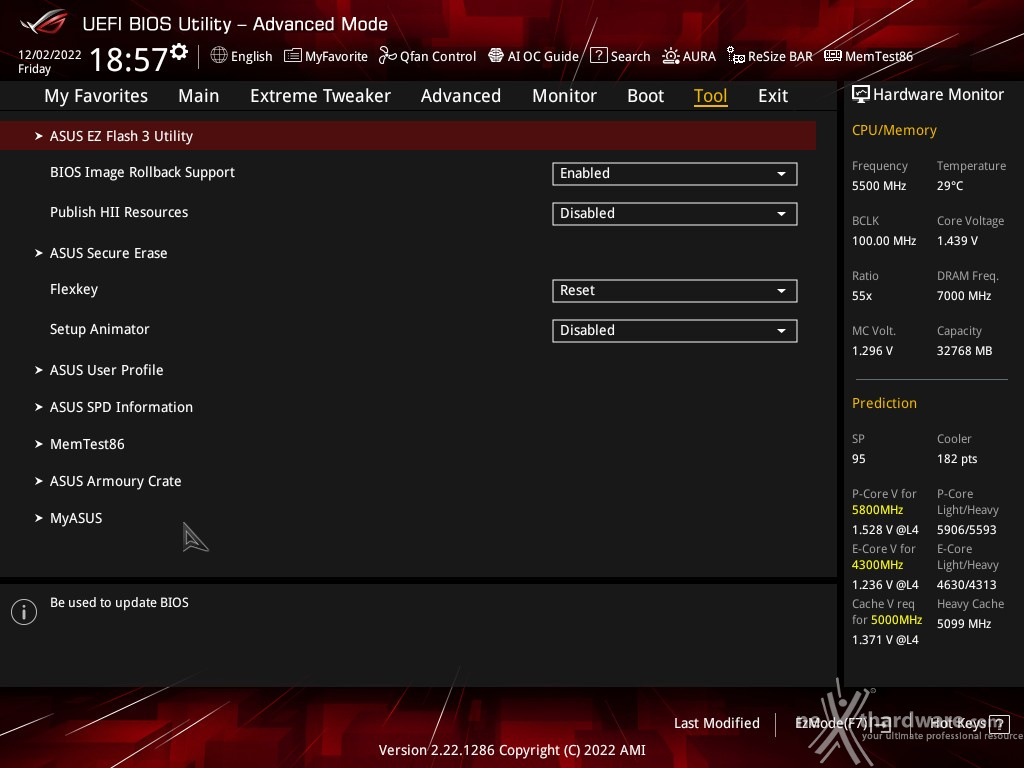Viewport: 1024px width, 768px height.
Task: Switch to the Exit tab
Action: (x=773, y=96)
